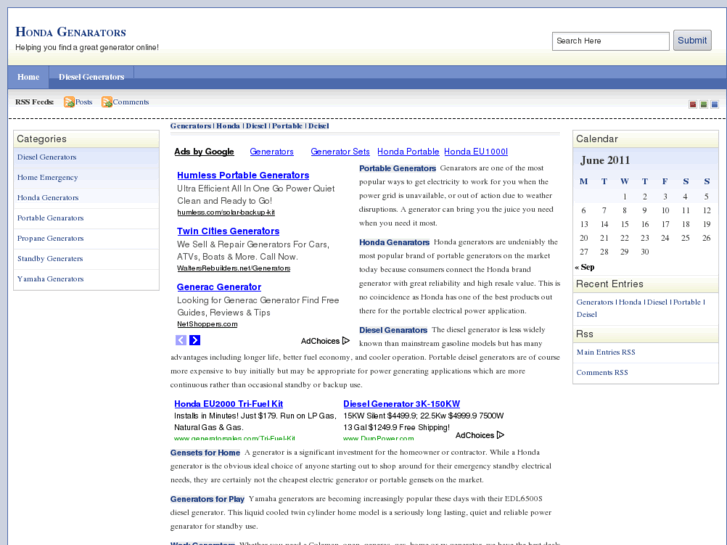727x545 pixels.
Task: Go to previous ad with left arrow
Action: click(x=181, y=340)
